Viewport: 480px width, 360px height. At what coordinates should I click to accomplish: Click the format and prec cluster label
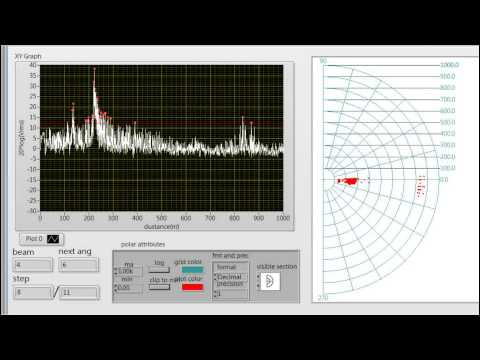[x=230, y=256]
